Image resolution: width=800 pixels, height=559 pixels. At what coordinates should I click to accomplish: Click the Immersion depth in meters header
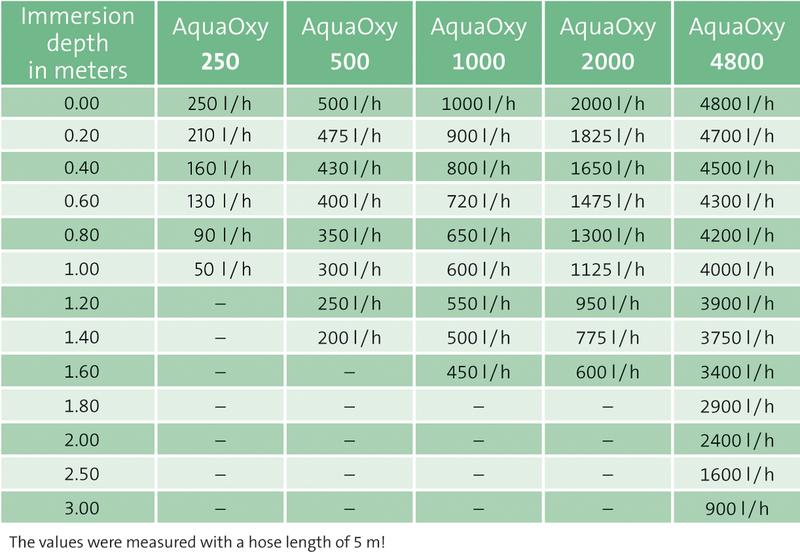coord(78,43)
